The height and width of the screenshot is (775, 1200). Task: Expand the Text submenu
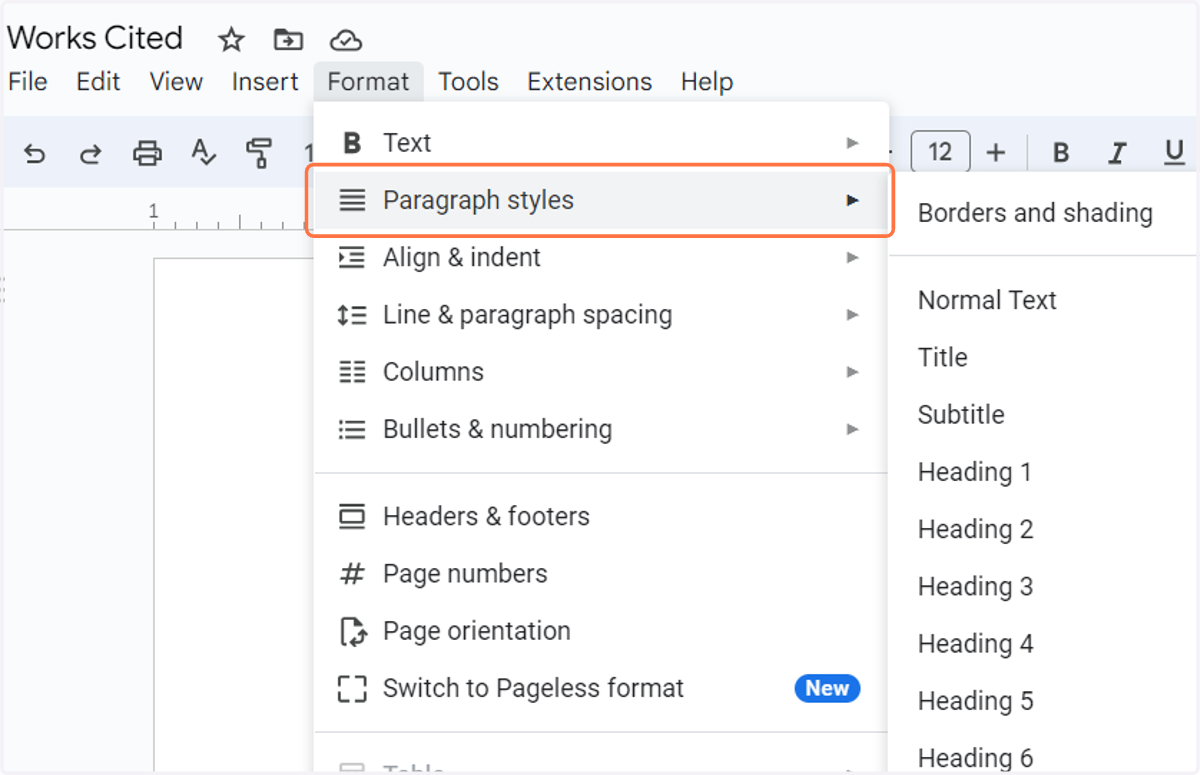click(601, 143)
